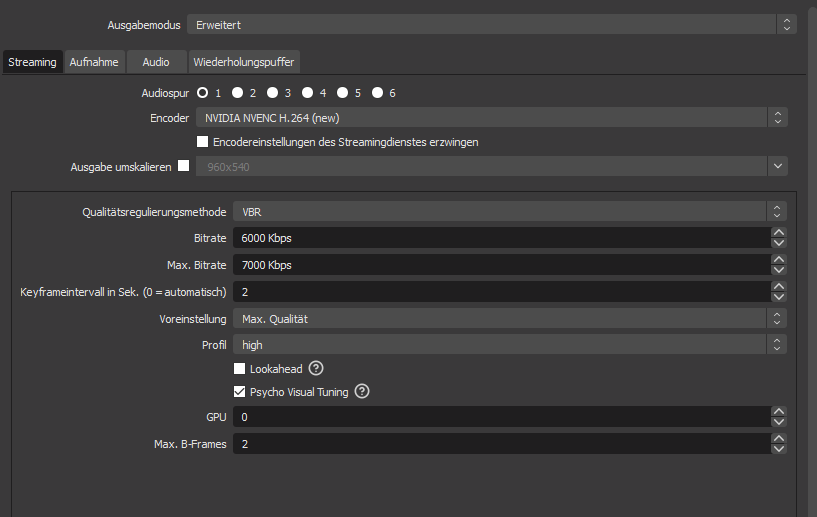Screen dimensions: 817x517
Task: Select audio track 5 radio button
Action: click(342, 93)
